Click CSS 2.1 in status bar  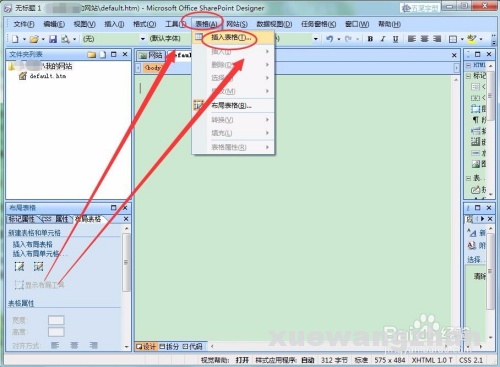(x=471, y=360)
